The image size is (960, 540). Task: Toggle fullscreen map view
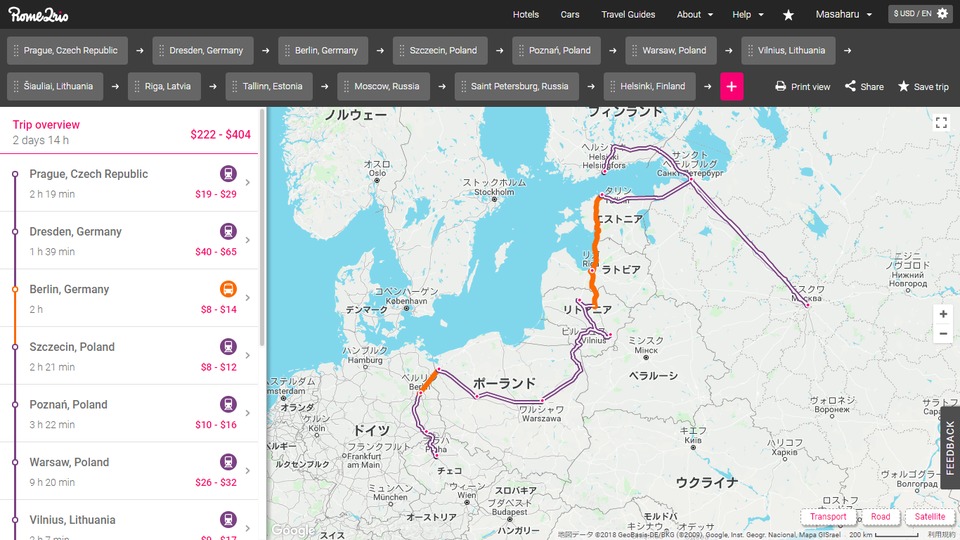(x=941, y=123)
